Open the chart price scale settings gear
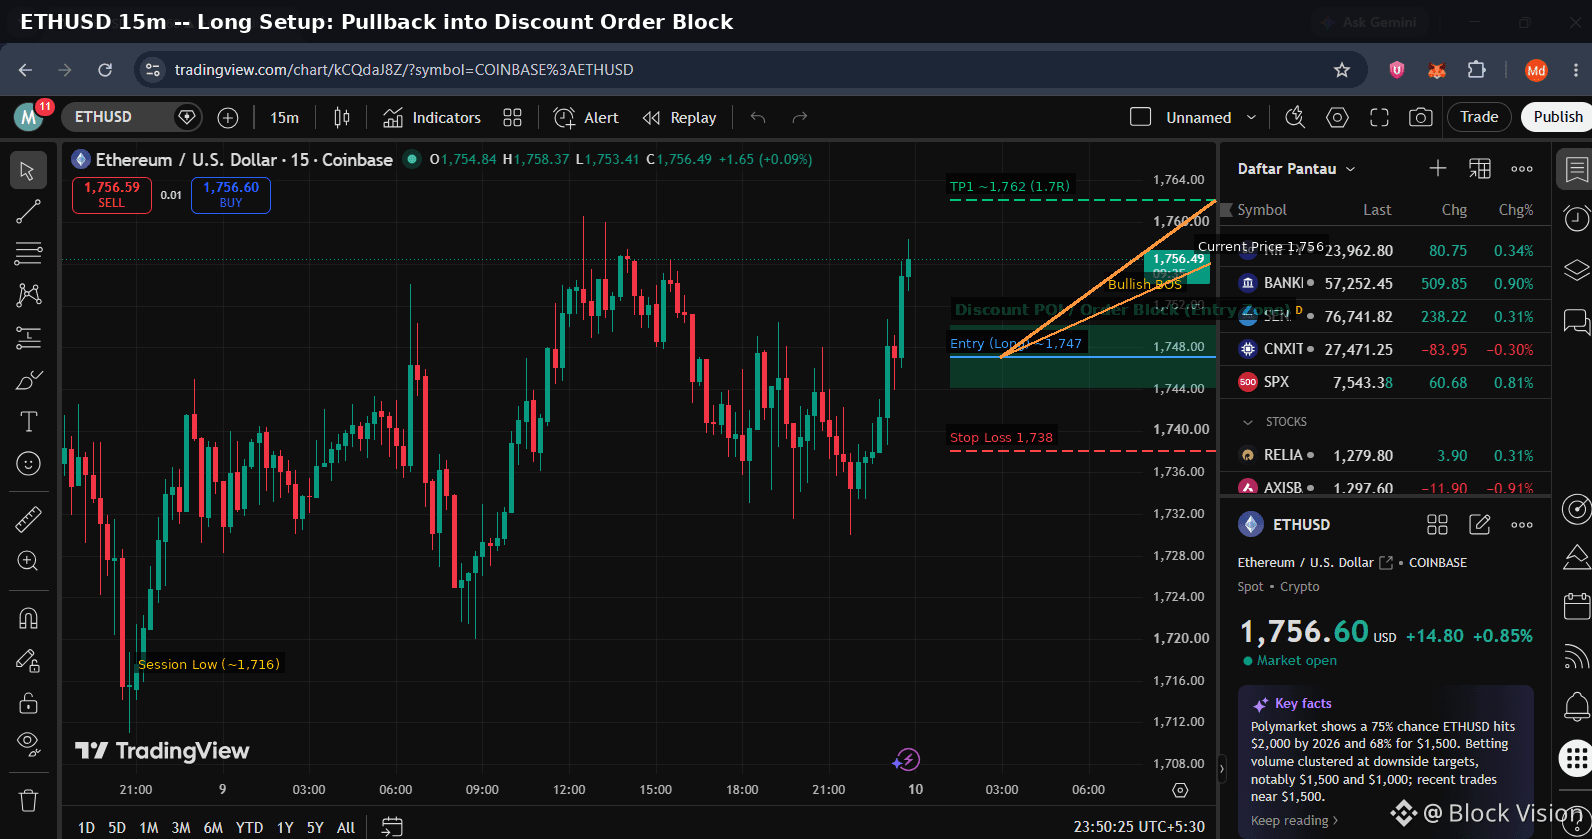The image size is (1592, 839). (x=1180, y=790)
